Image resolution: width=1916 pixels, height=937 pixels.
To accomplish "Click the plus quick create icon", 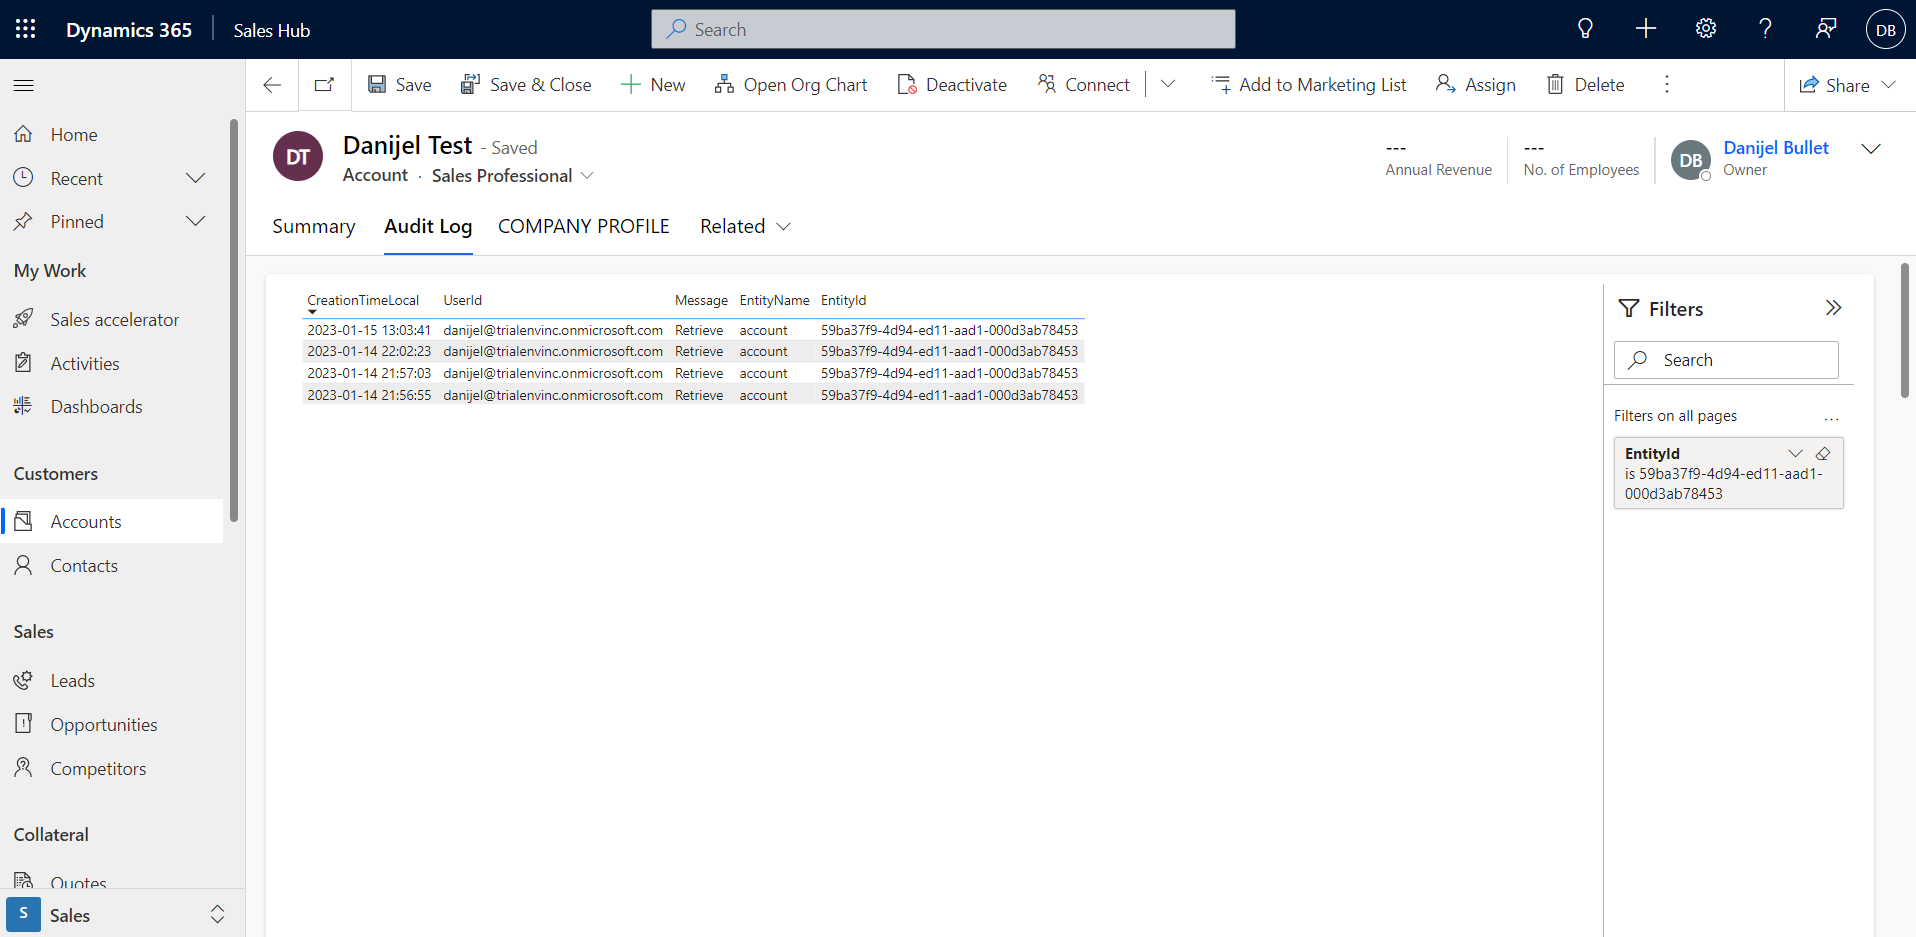I will (x=1645, y=29).
